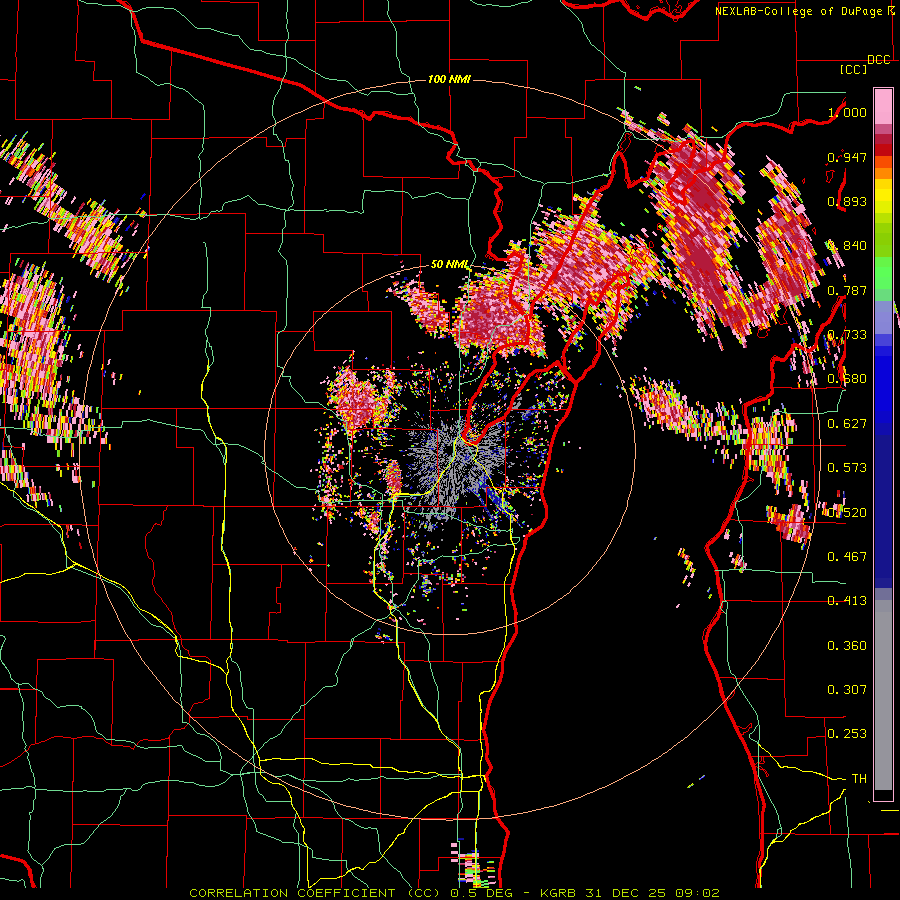Click the DCC label above the legend
900x900 pixels.
click(x=879, y=60)
